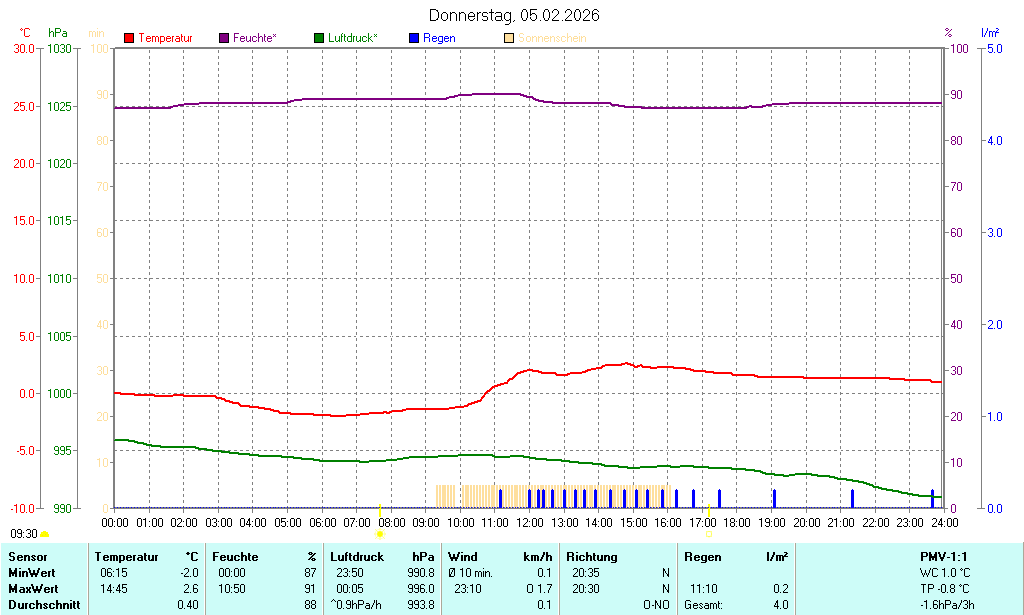Select the Luftdruck column header in table
Screen dimensions: 1024x615
pos(354,556)
